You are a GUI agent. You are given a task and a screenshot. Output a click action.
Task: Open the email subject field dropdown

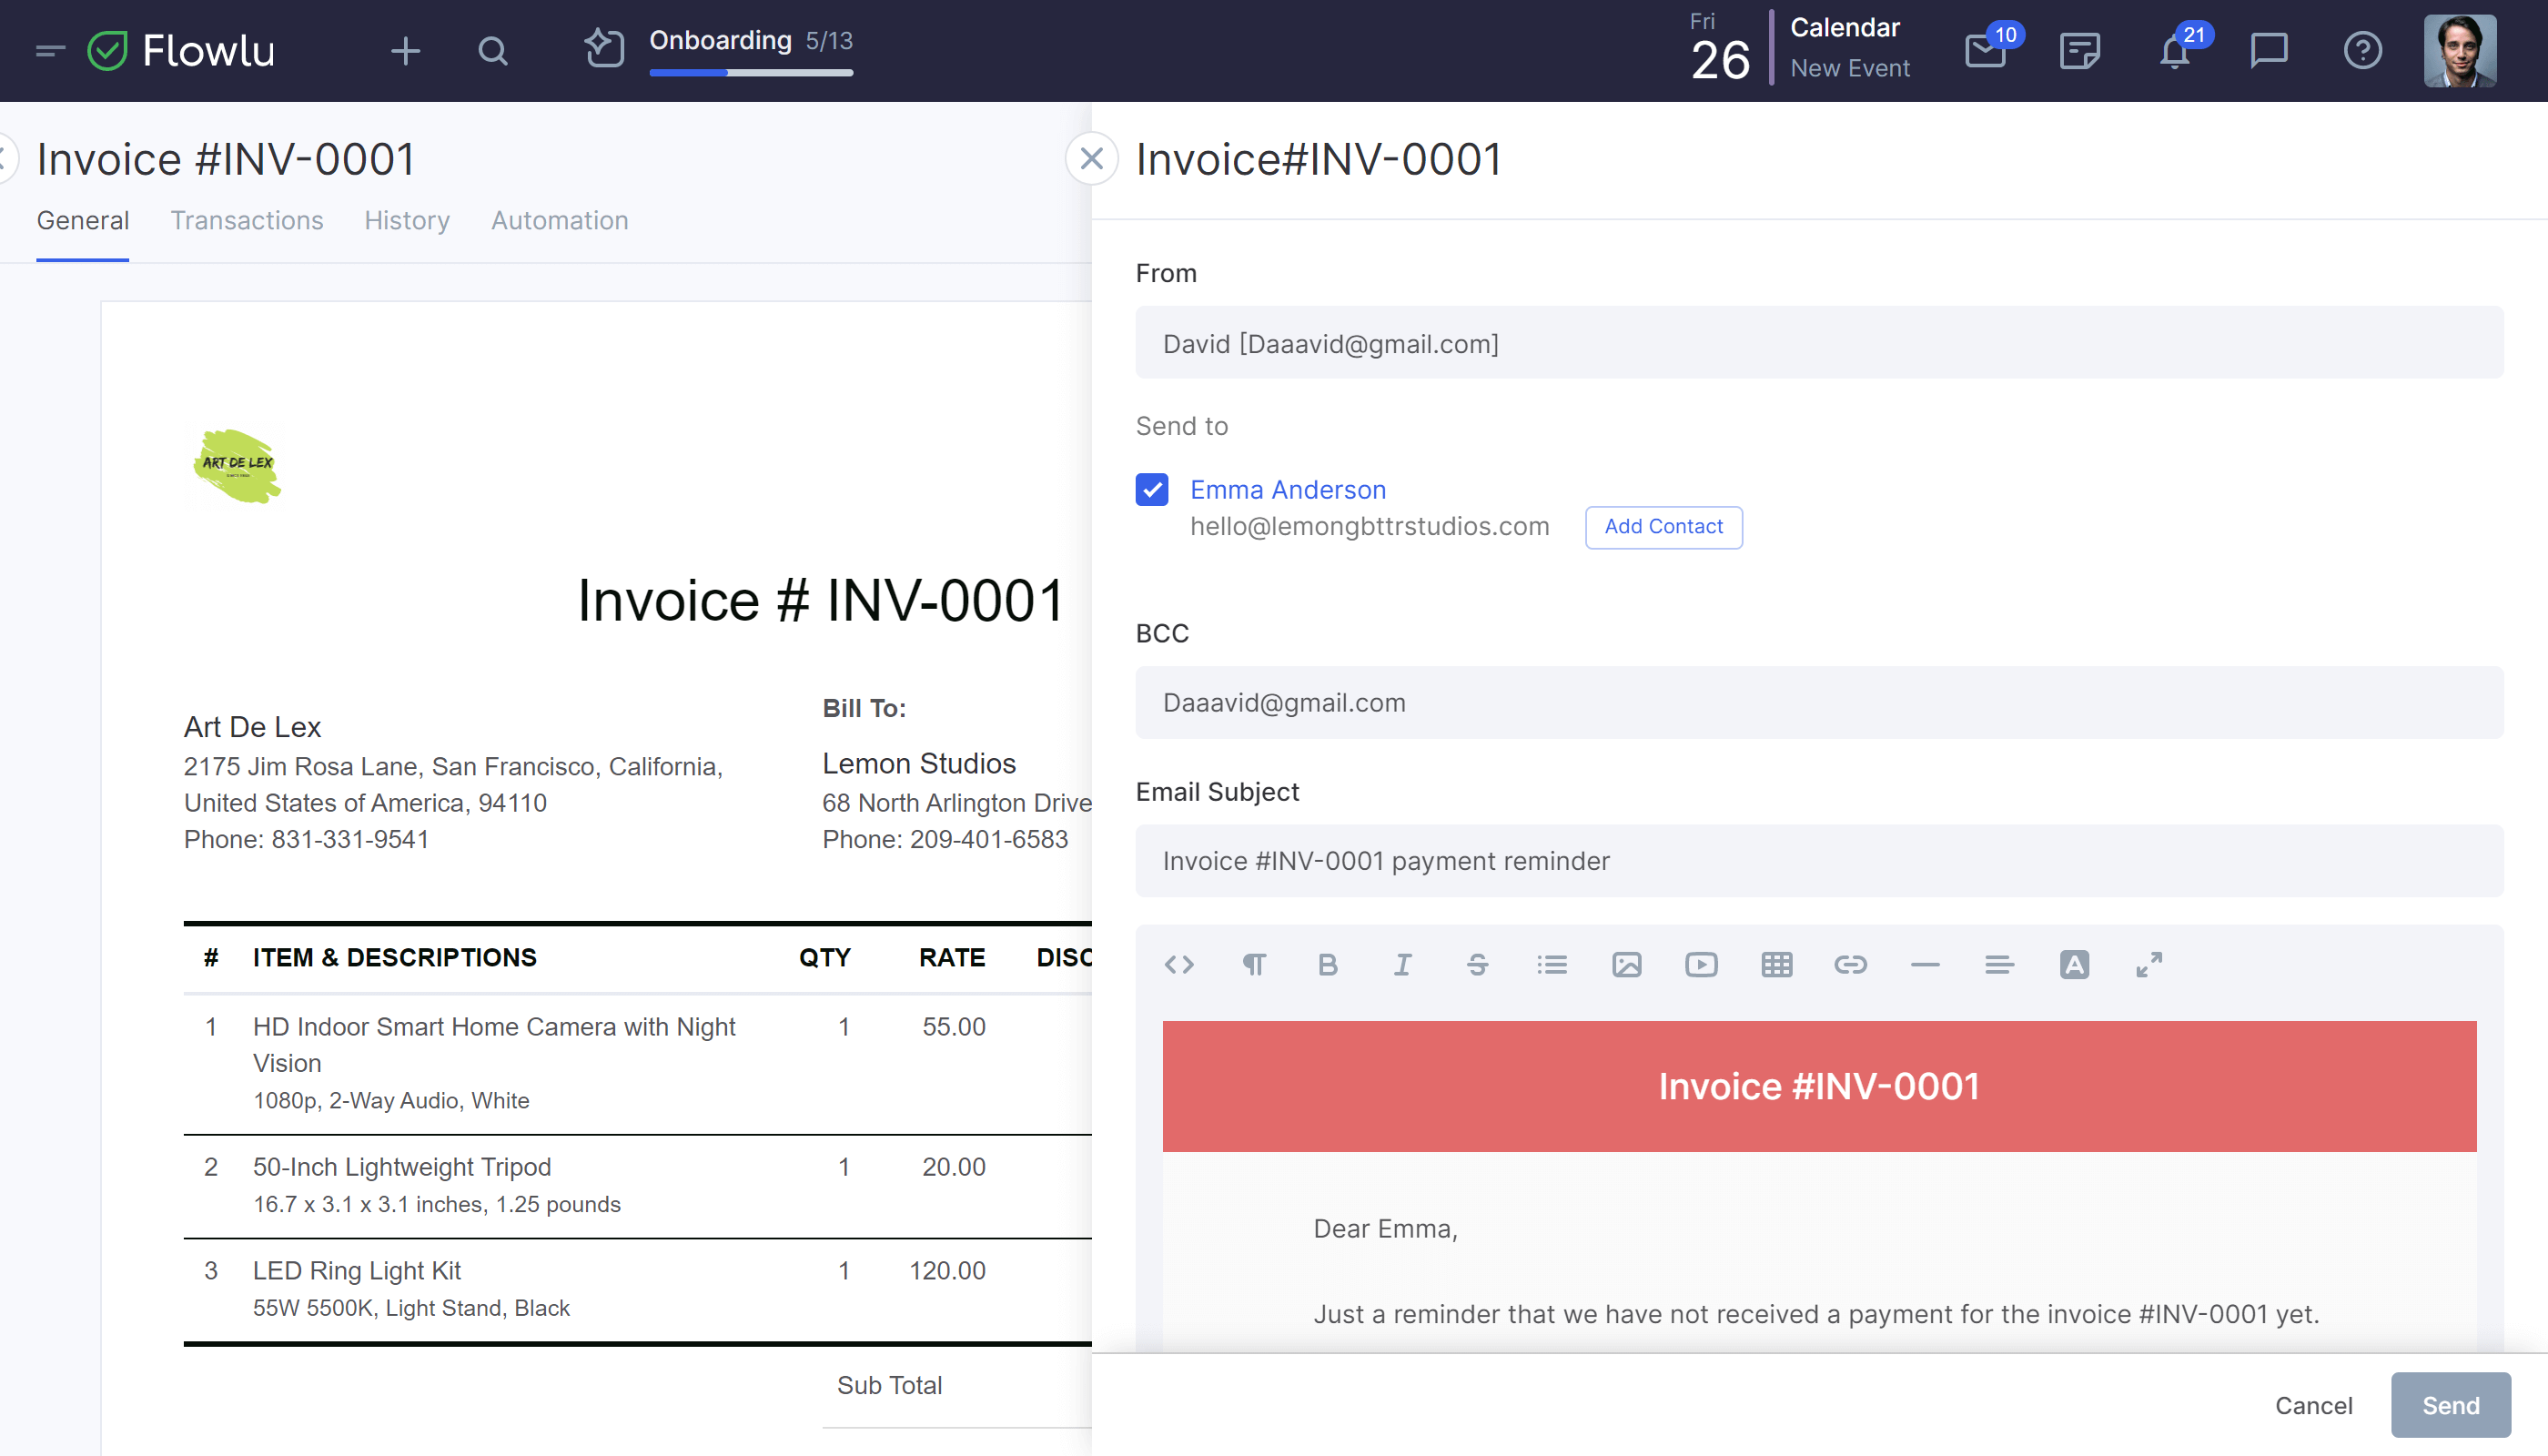coord(1818,861)
